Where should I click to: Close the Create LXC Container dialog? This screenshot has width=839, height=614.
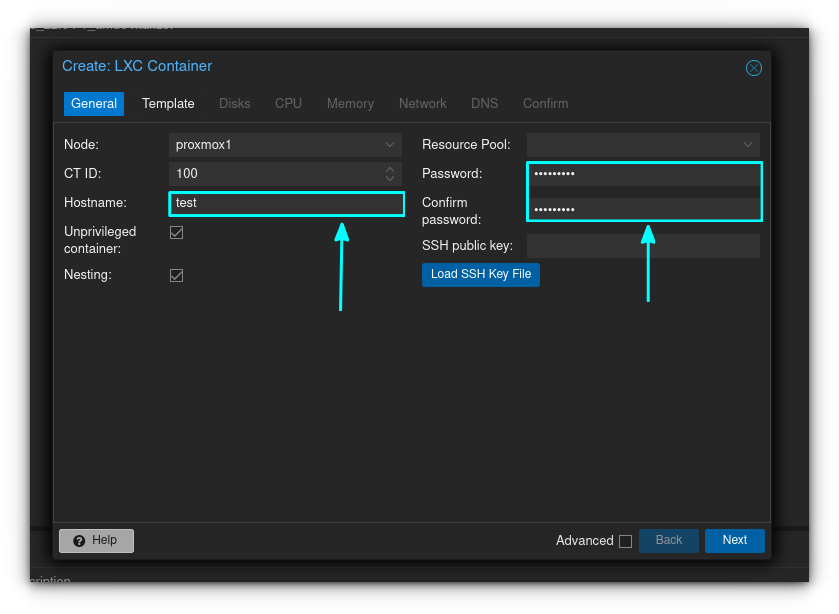(x=754, y=68)
